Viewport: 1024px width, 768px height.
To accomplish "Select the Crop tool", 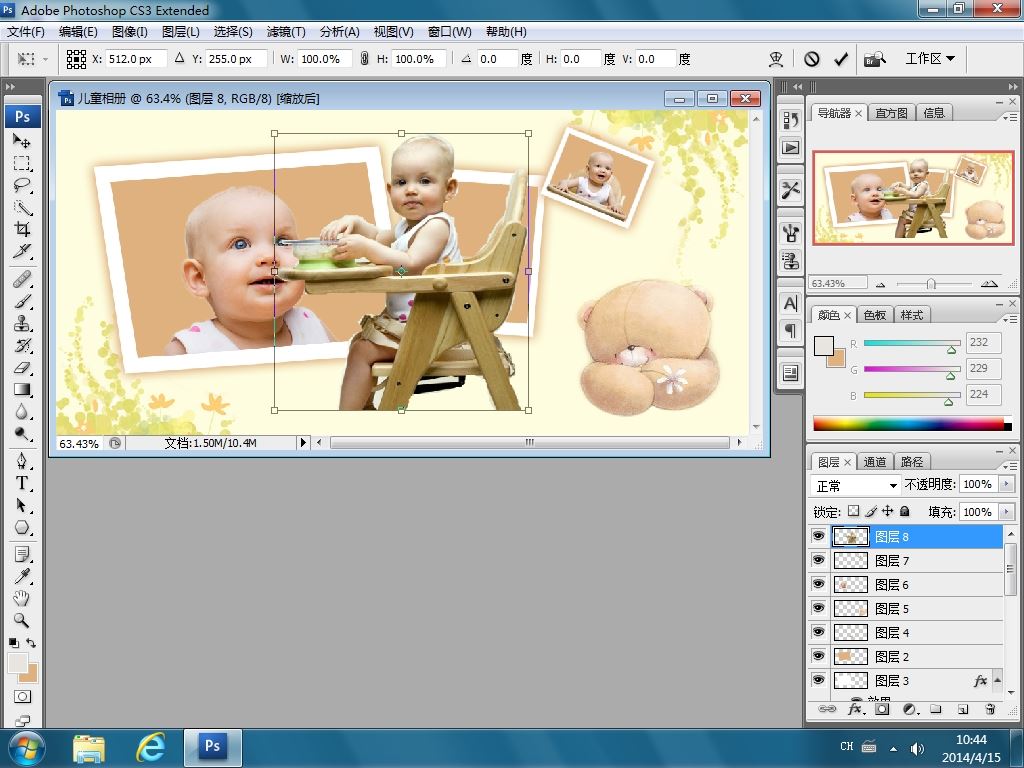I will (22, 229).
